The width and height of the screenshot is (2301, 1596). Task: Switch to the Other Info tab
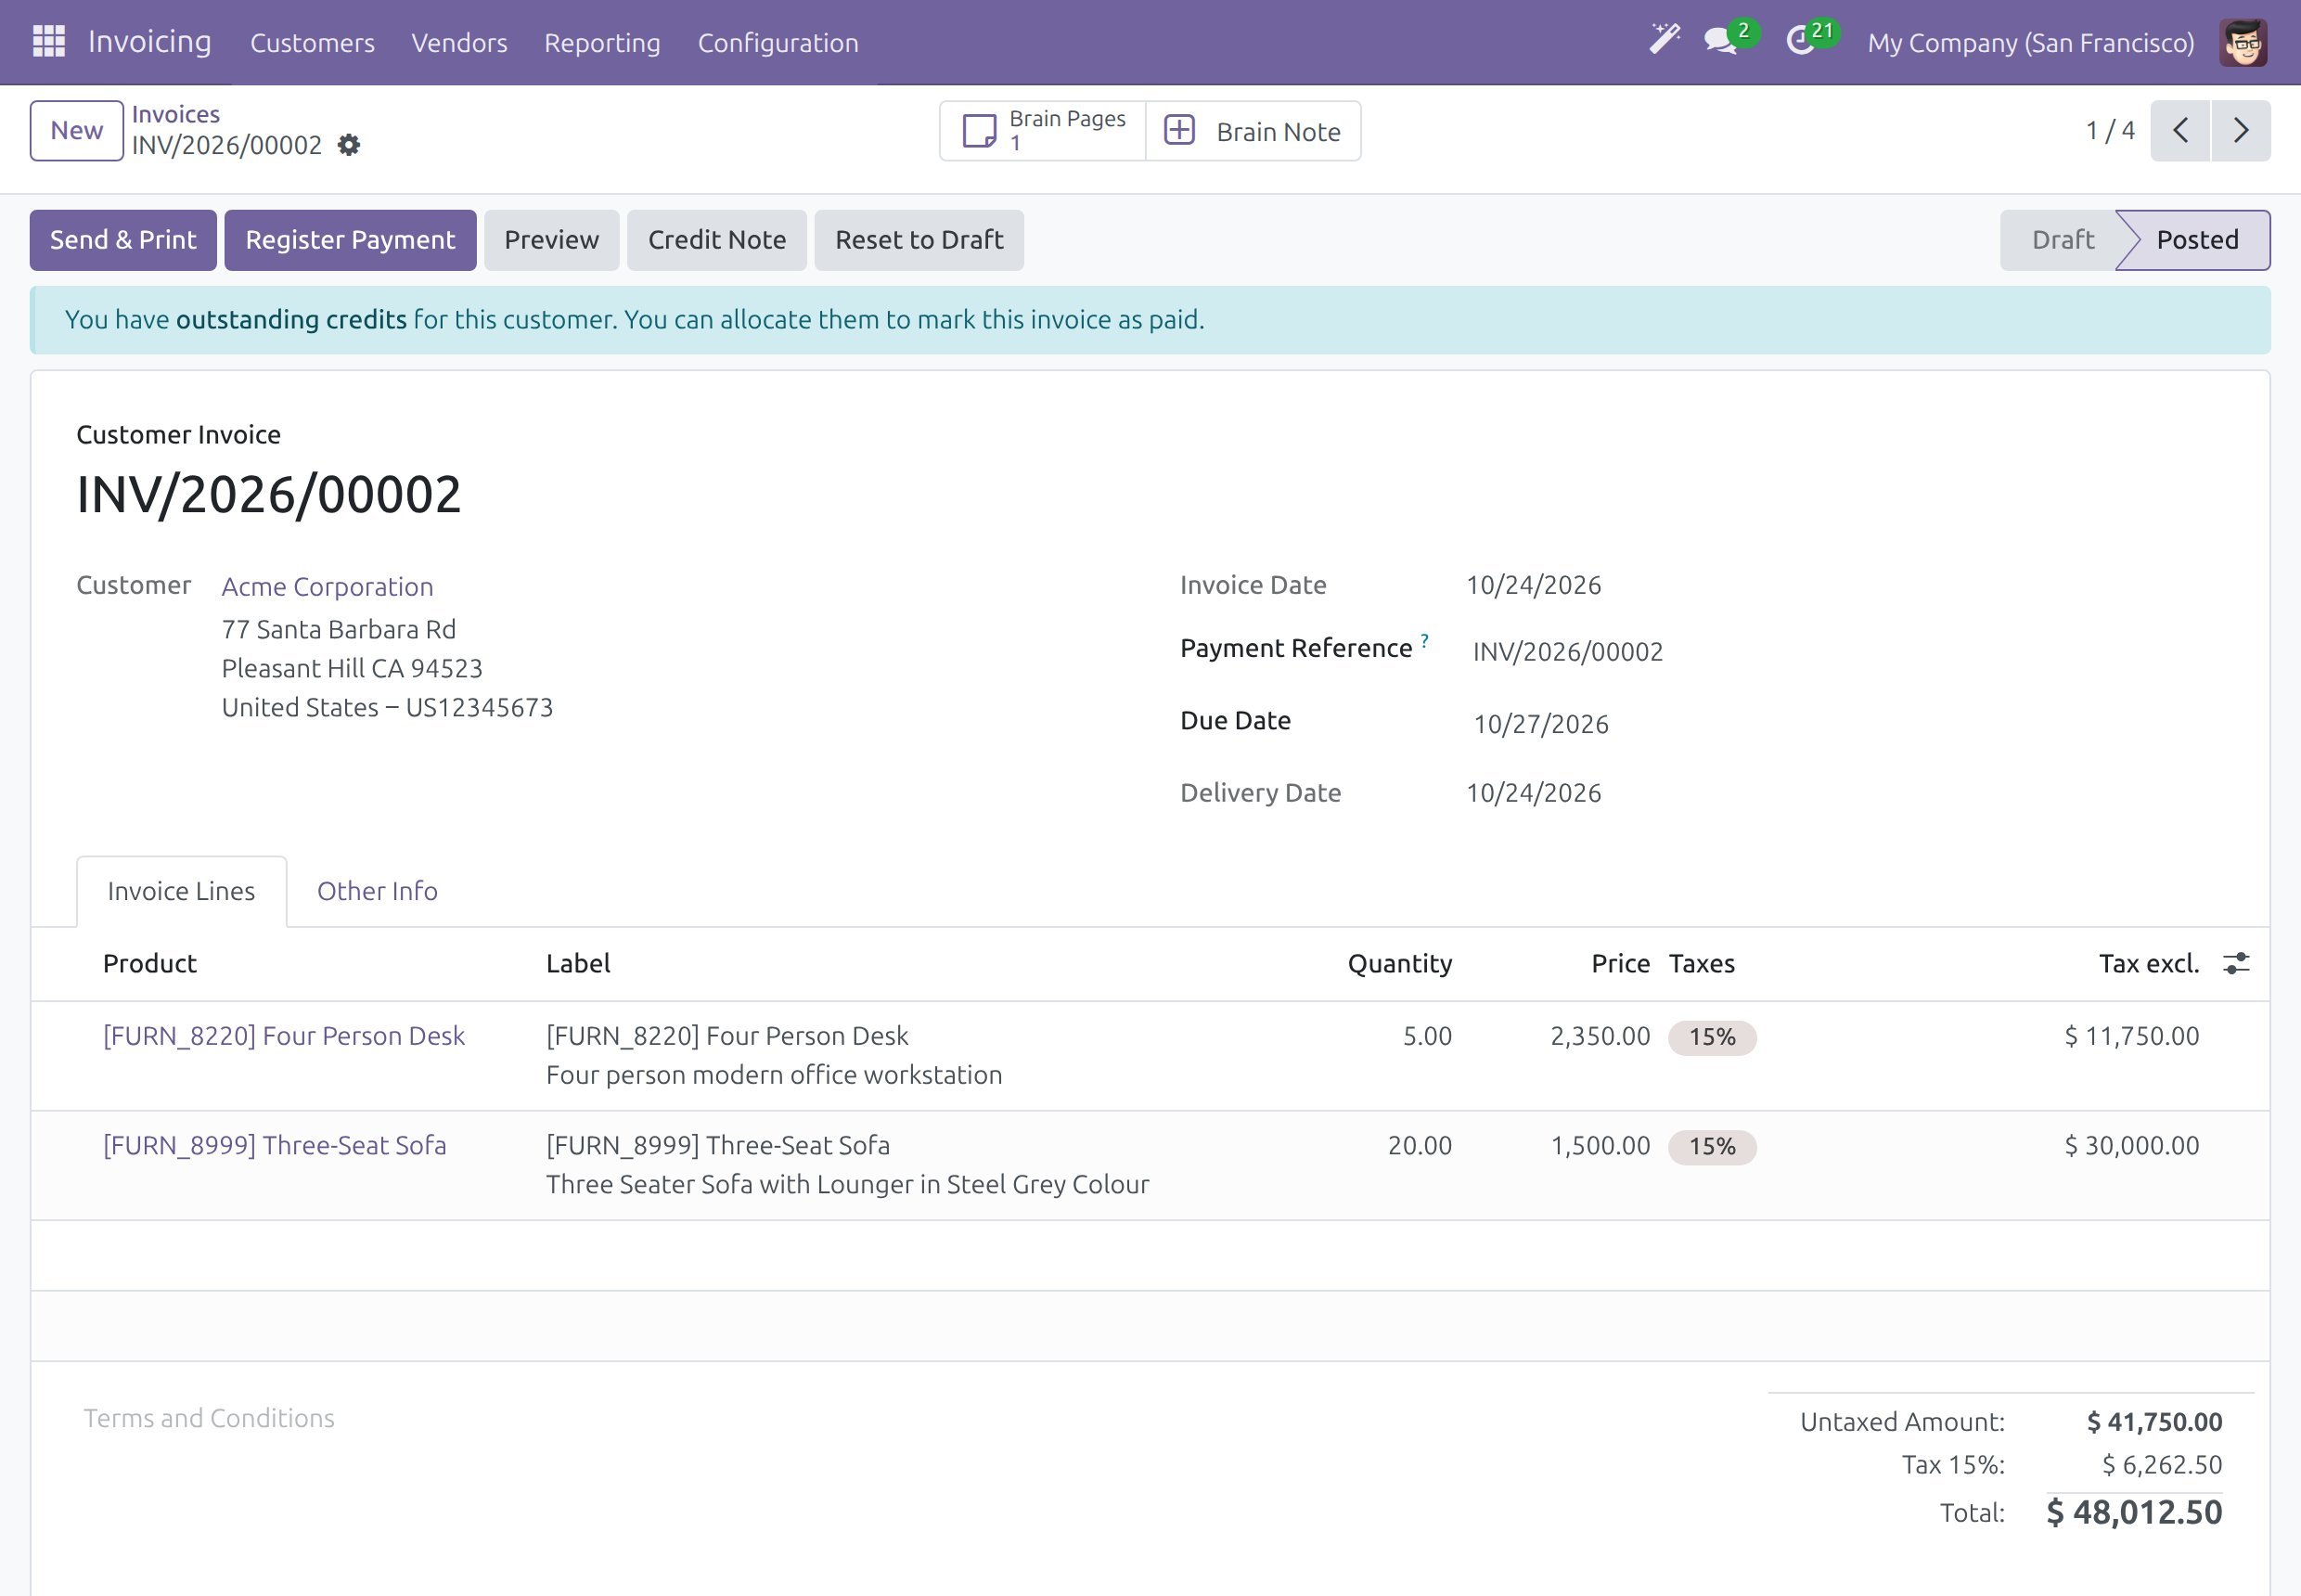(x=377, y=891)
